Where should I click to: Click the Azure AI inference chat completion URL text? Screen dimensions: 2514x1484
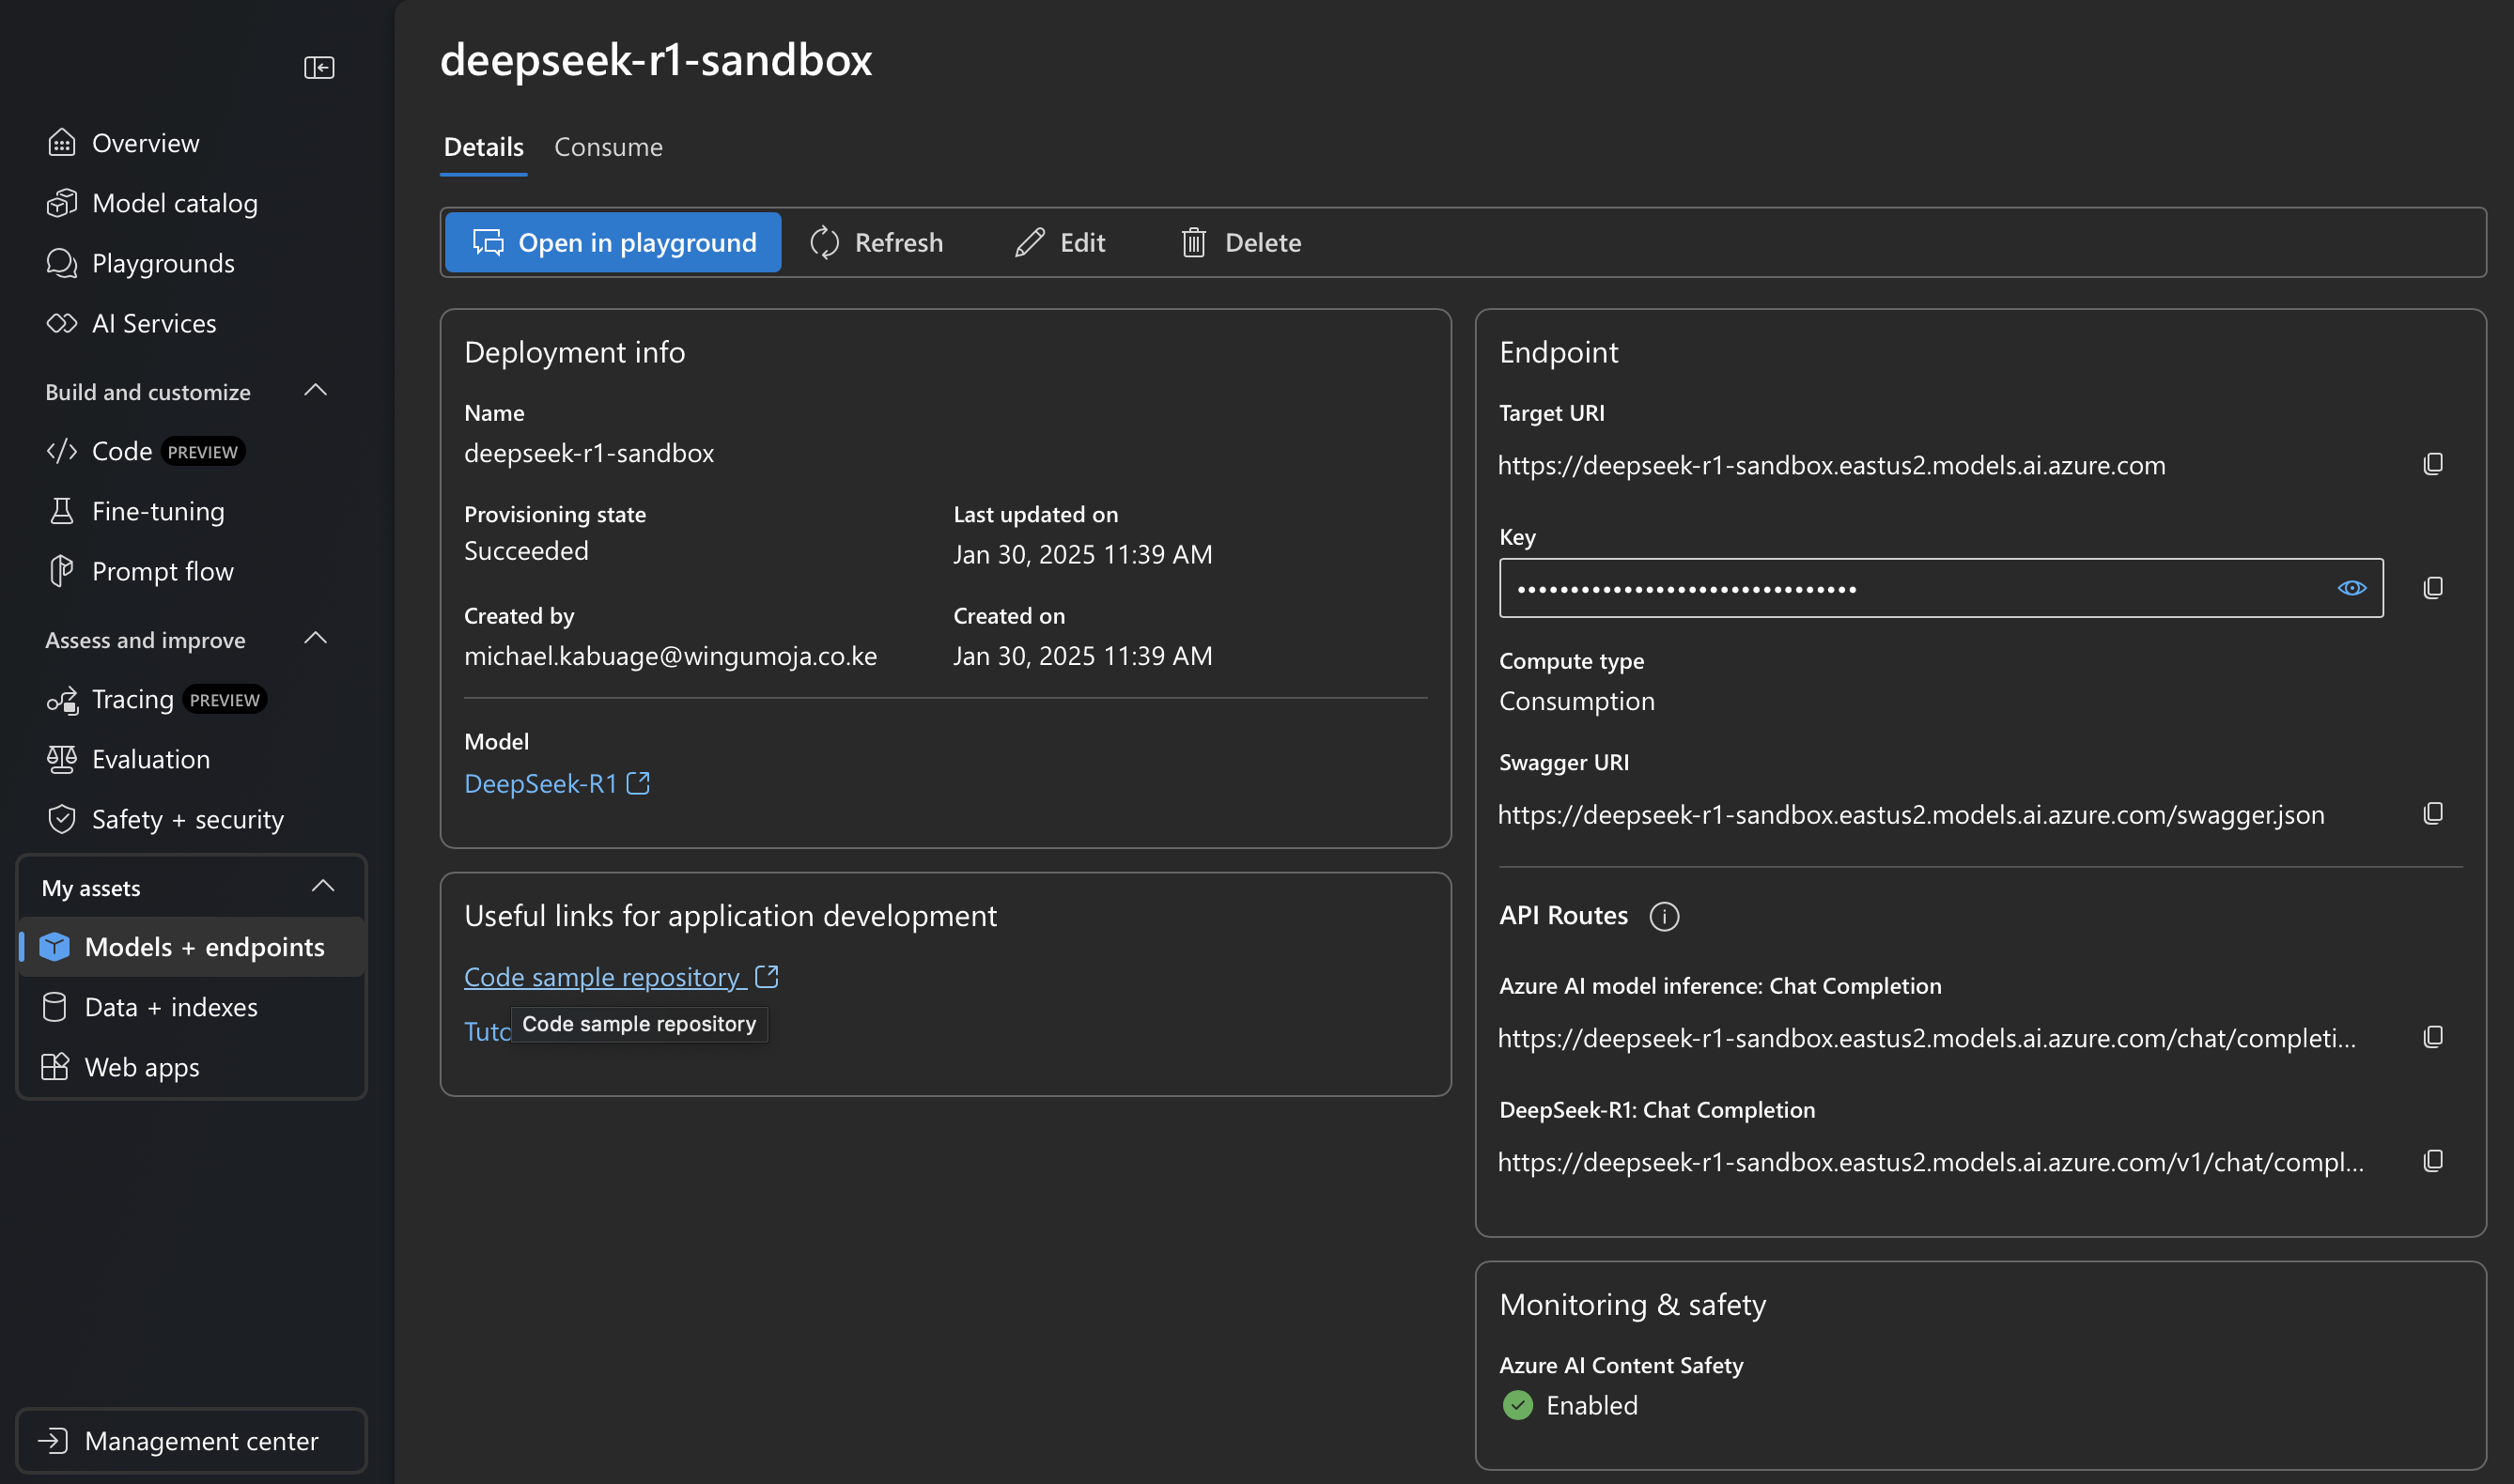1927,1038
